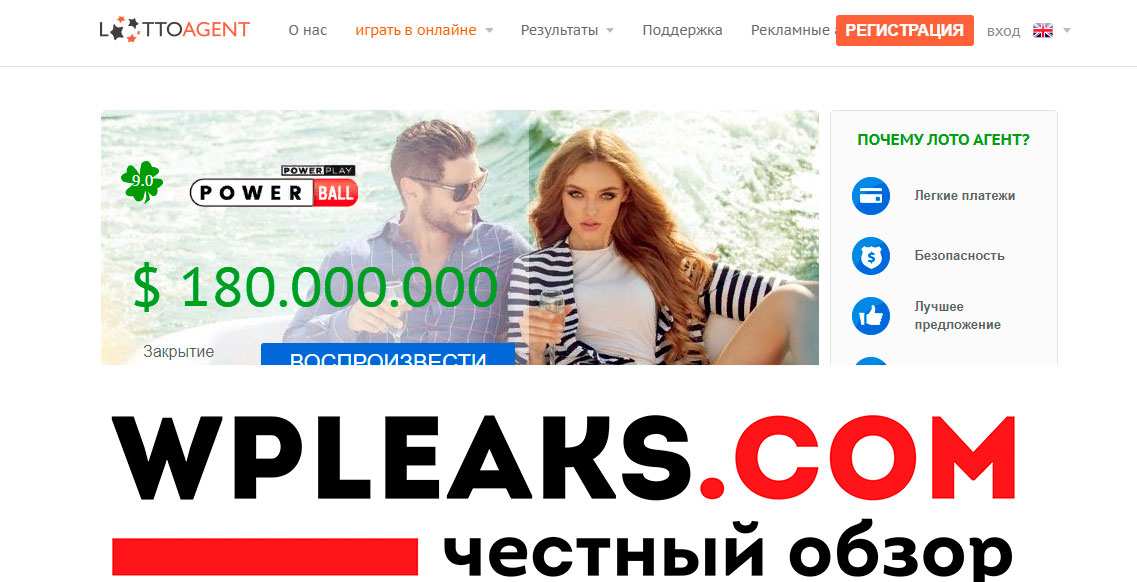This screenshot has width=1137, height=582.
Task: Expand the 'играть в онлайне' dropdown arrow
Action: point(489,30)
